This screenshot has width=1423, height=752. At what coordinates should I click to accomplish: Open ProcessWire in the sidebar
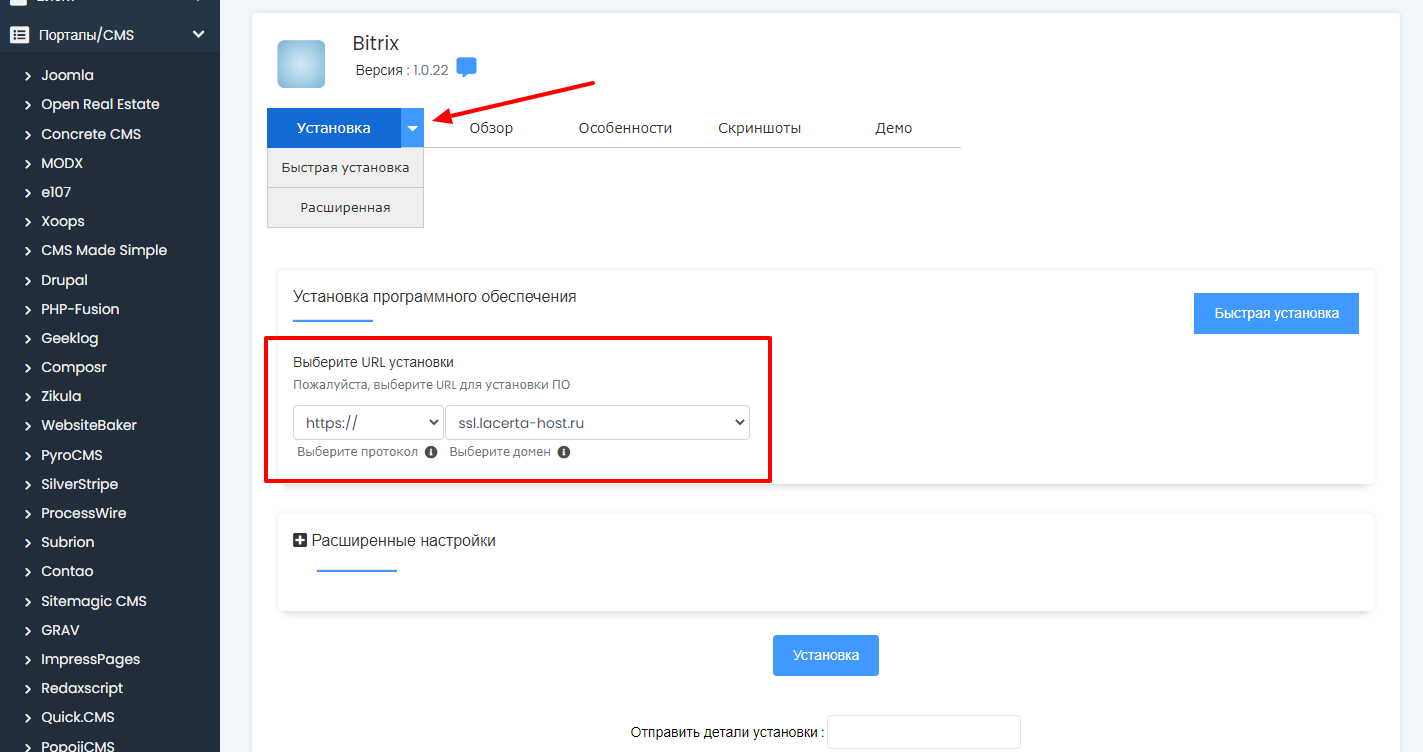tap(84, 513)
